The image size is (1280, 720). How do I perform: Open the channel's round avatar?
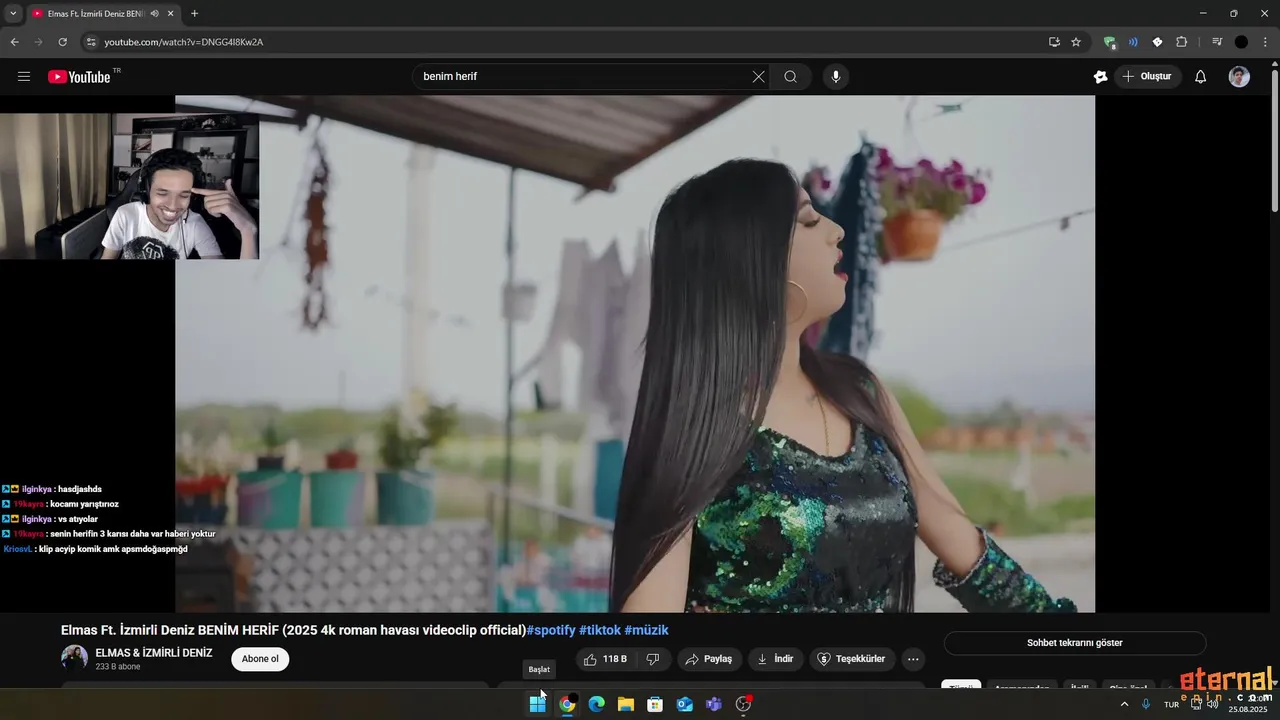pyautogui.click(x=74, y=658)
